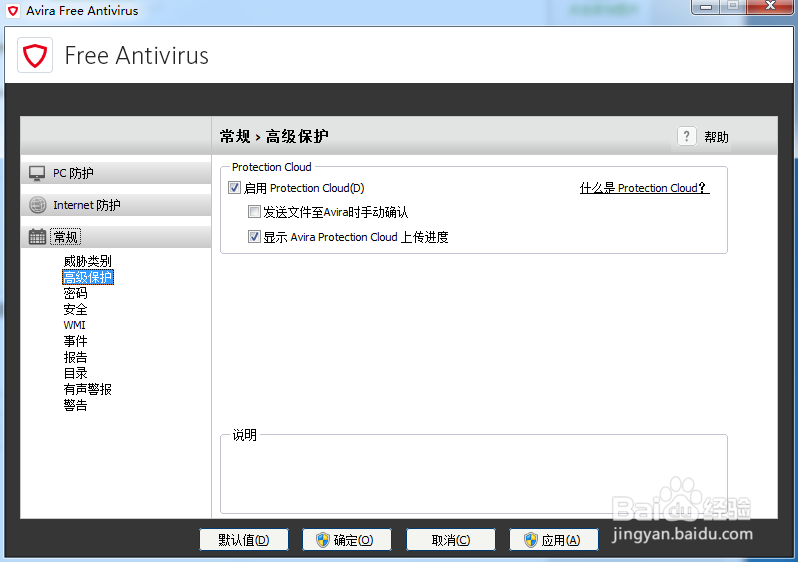Open the PC 防护 section
This screenshot has height=562, width=798.
(116, 173)
